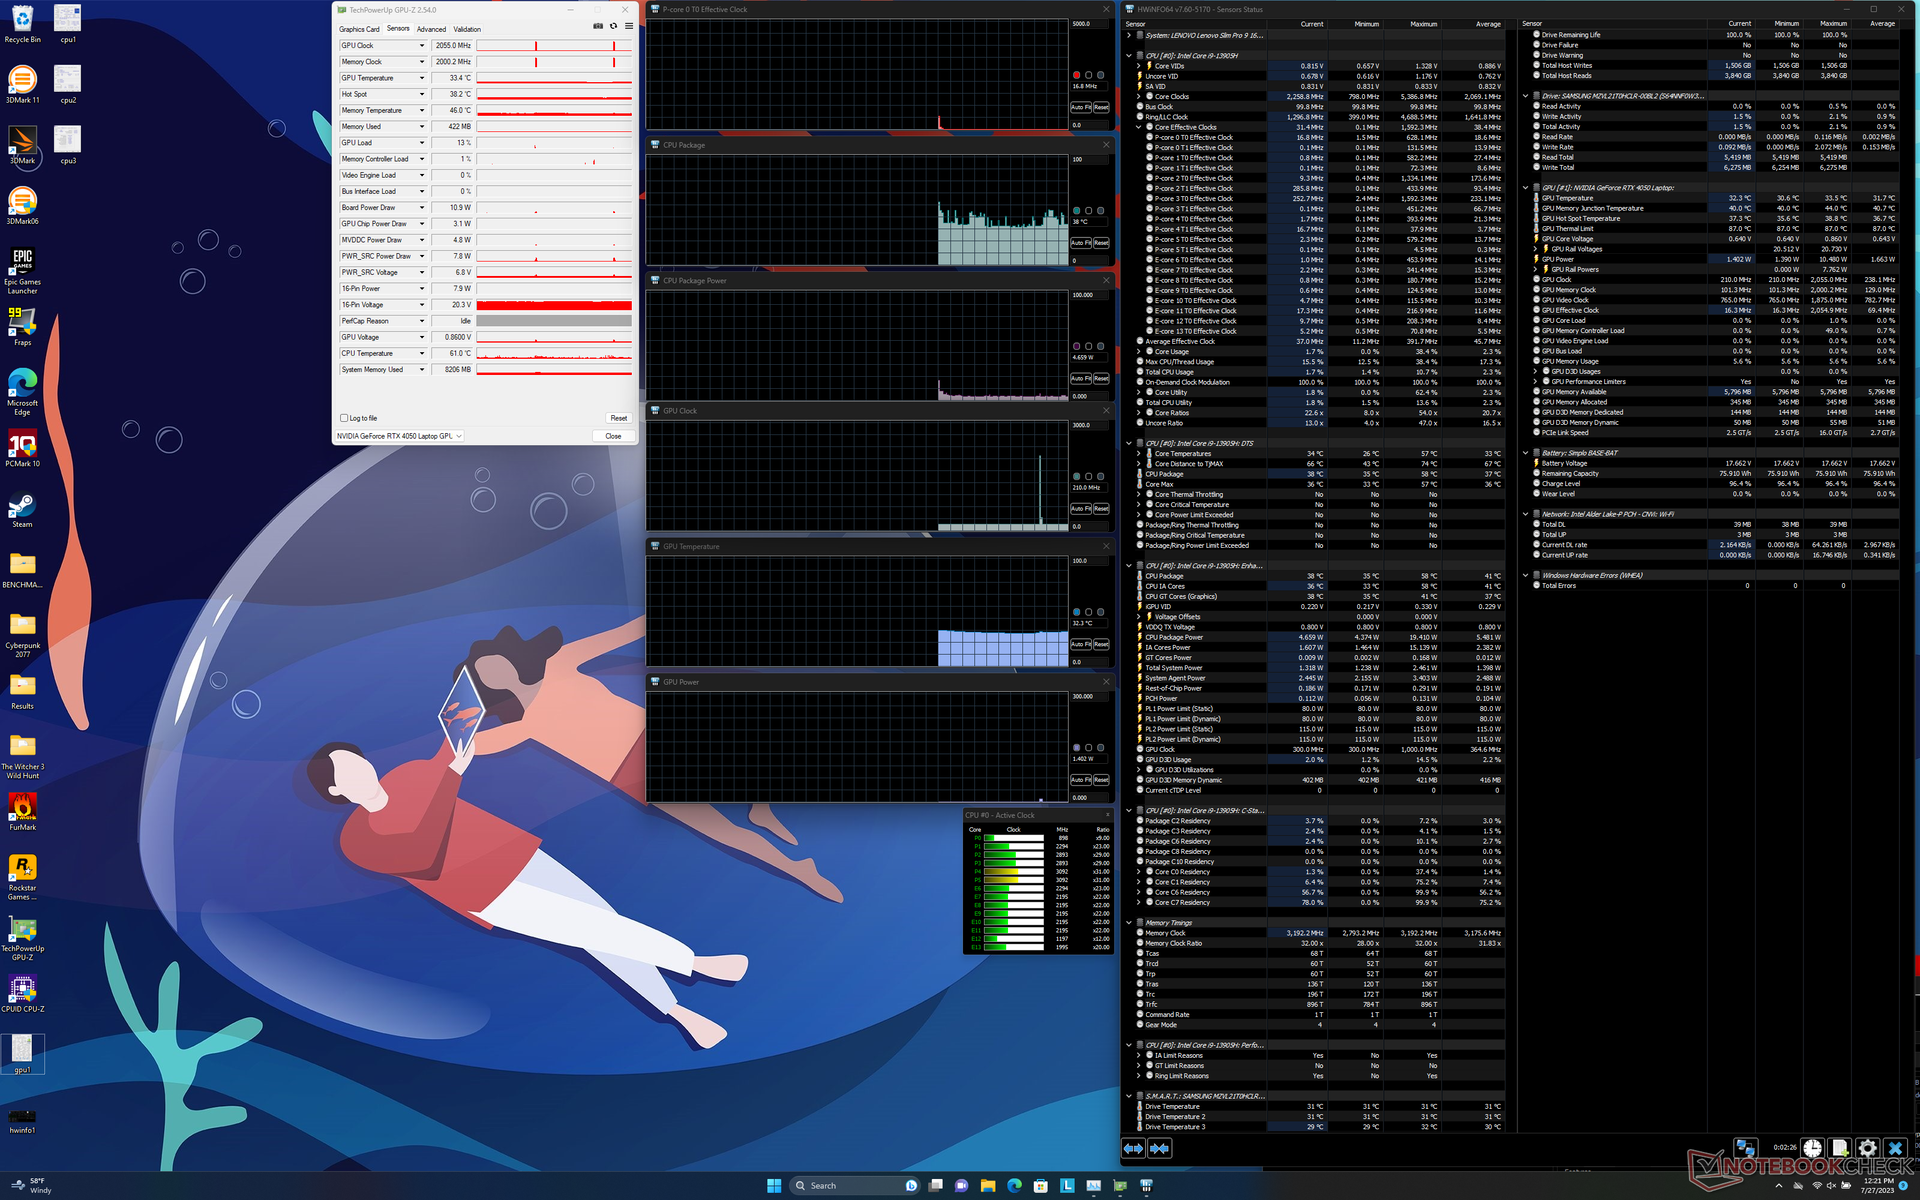The height and width of the screenshot is (1200, 1920).
Task: Click Windows Start button on taskbar
Action: coord(774,1185)
